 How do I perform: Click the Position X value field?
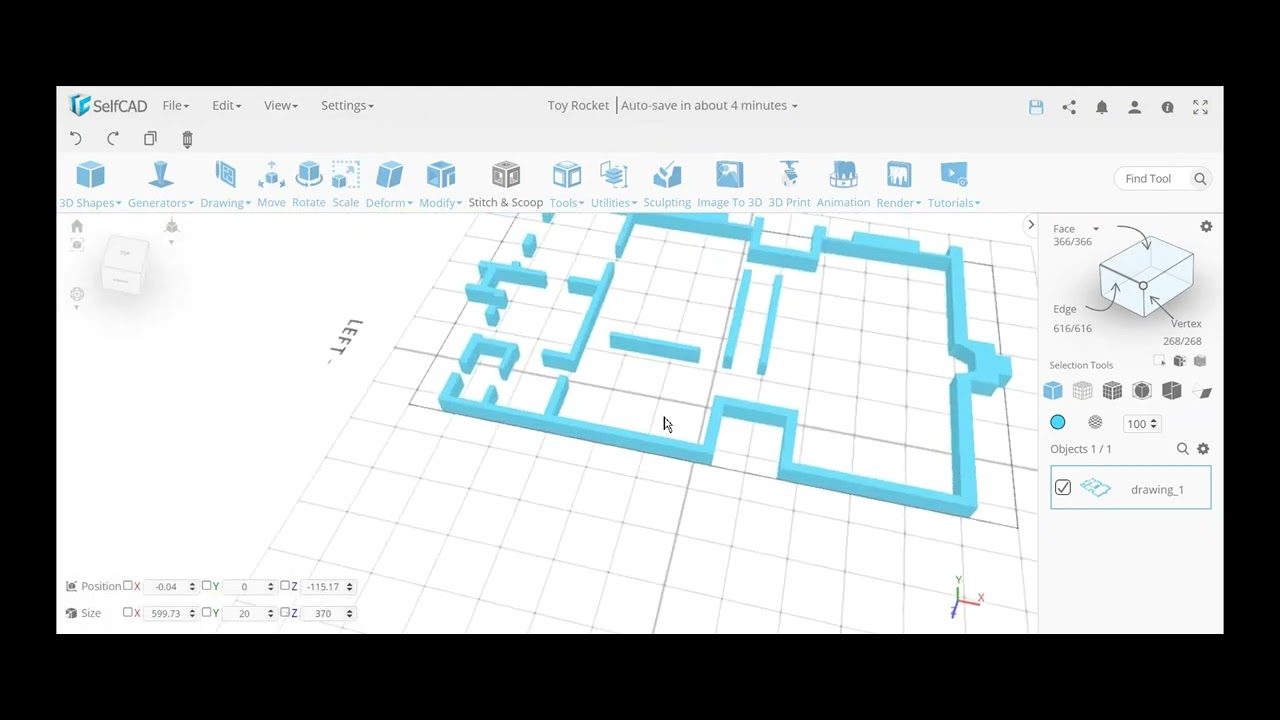(x=170, y=587)
